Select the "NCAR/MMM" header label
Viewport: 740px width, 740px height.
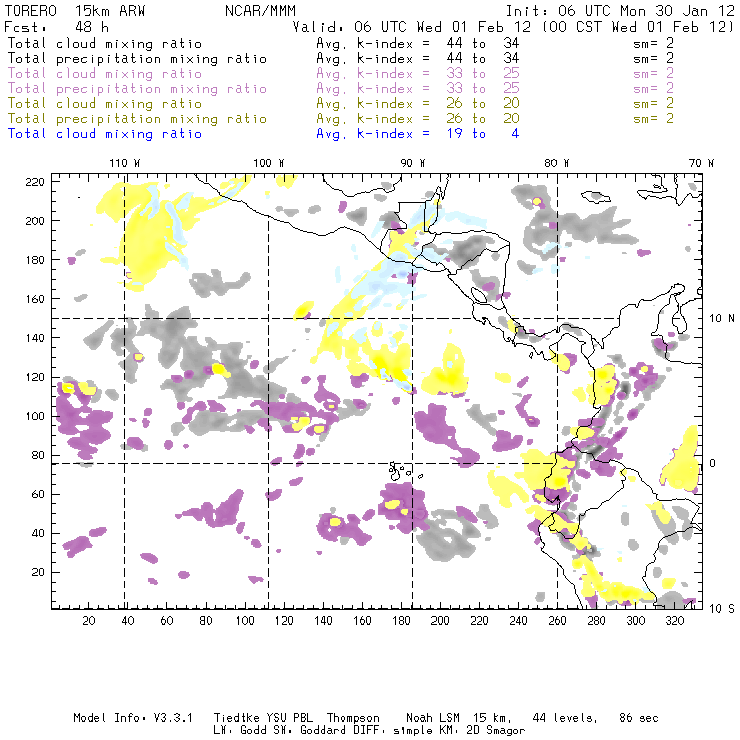pyautogui.click(x=260, y=11)
